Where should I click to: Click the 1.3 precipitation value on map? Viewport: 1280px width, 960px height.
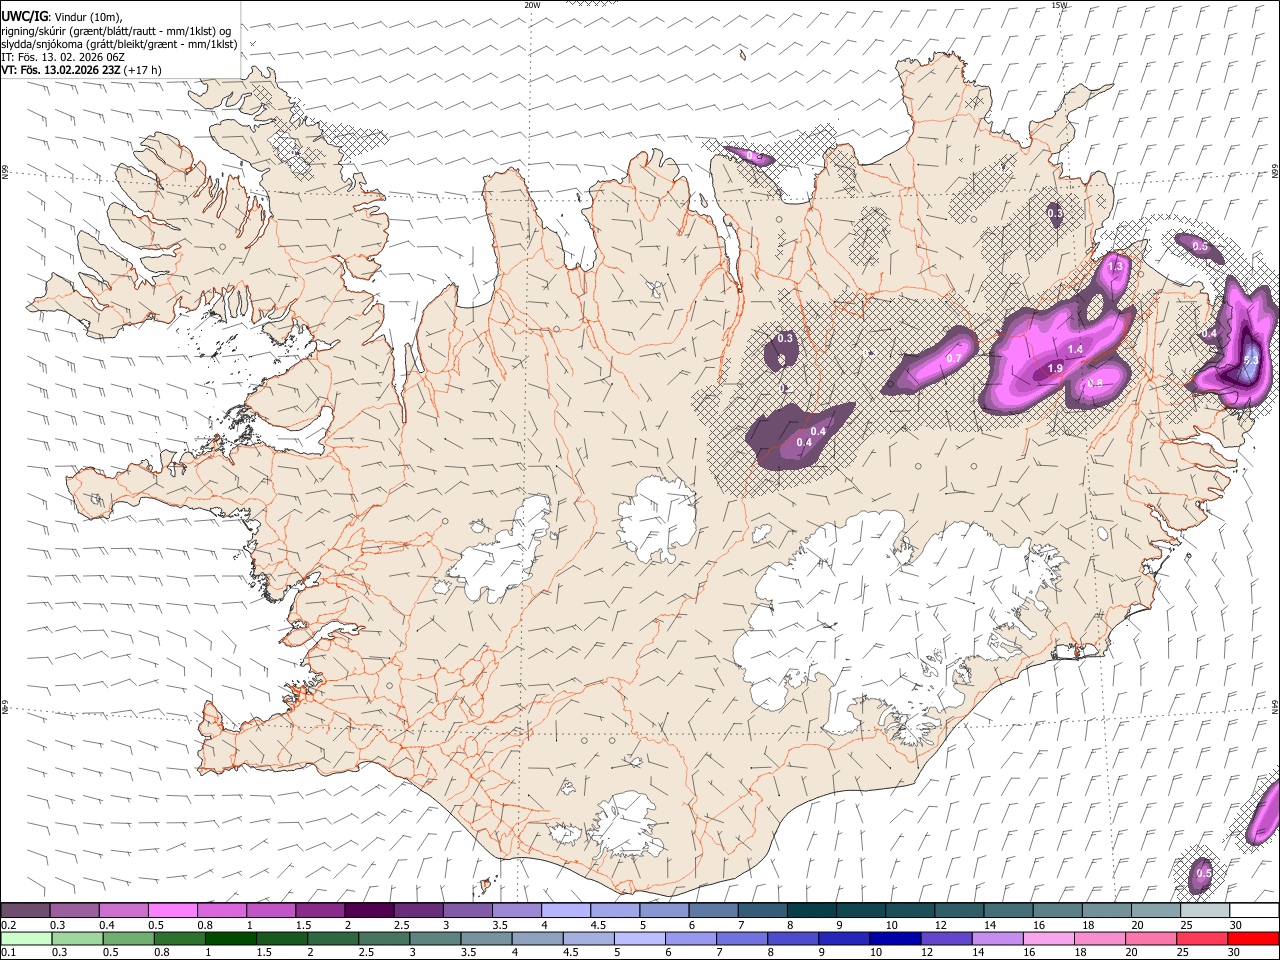point(1116,267)
